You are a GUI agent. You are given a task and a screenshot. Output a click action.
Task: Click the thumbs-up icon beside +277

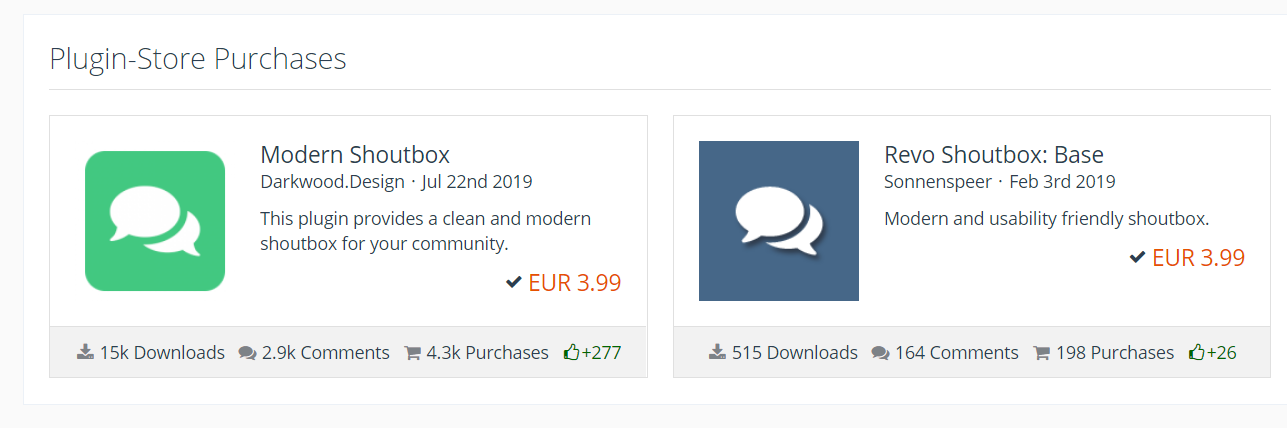click(571, 352)
